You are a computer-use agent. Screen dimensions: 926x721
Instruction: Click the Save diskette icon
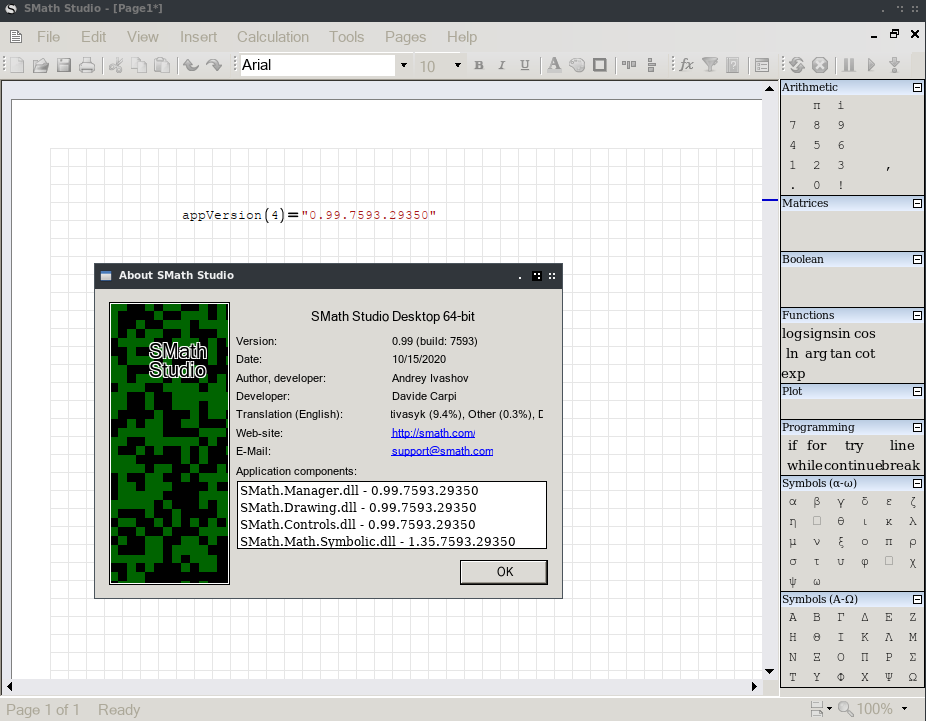64,65
